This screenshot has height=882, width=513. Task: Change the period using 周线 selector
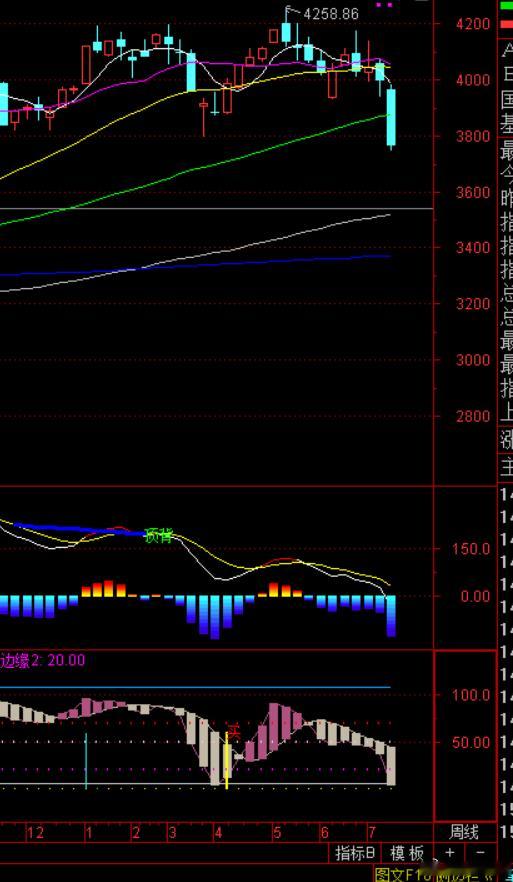464,832
